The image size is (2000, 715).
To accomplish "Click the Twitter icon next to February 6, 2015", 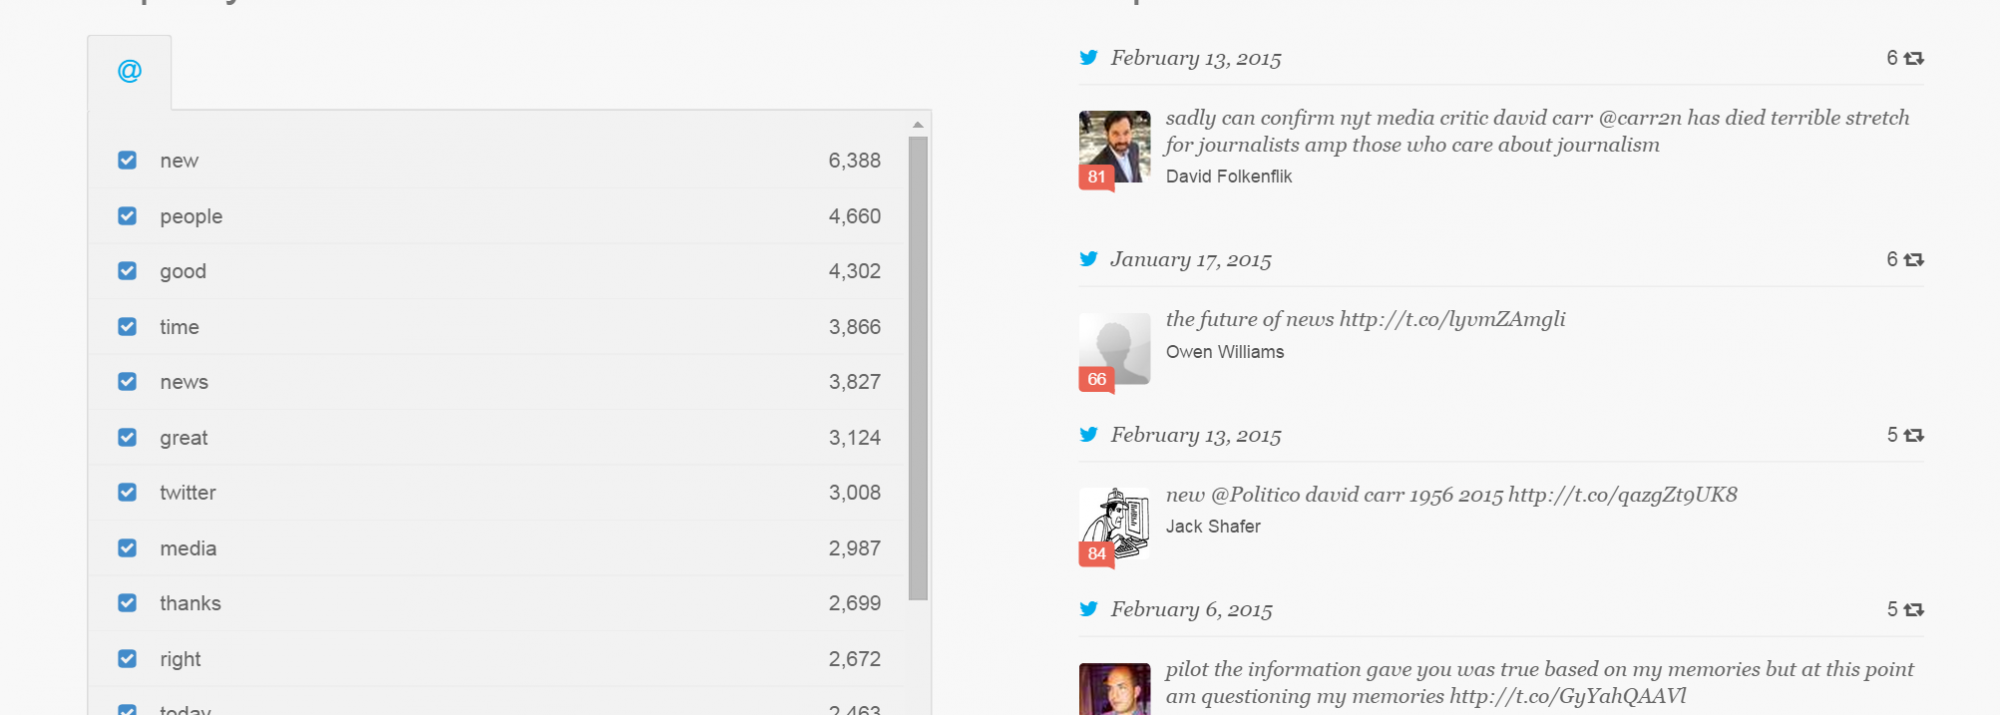I will 1089,609.
